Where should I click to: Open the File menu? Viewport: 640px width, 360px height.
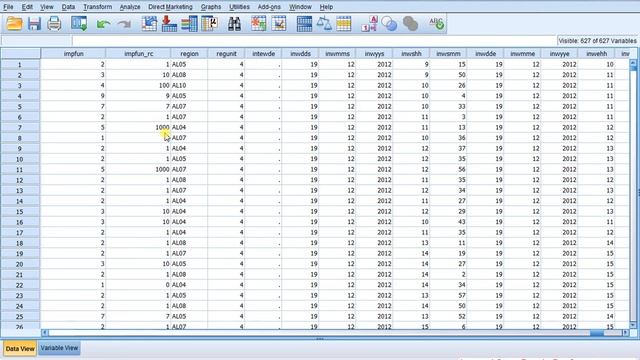point(8,7)
